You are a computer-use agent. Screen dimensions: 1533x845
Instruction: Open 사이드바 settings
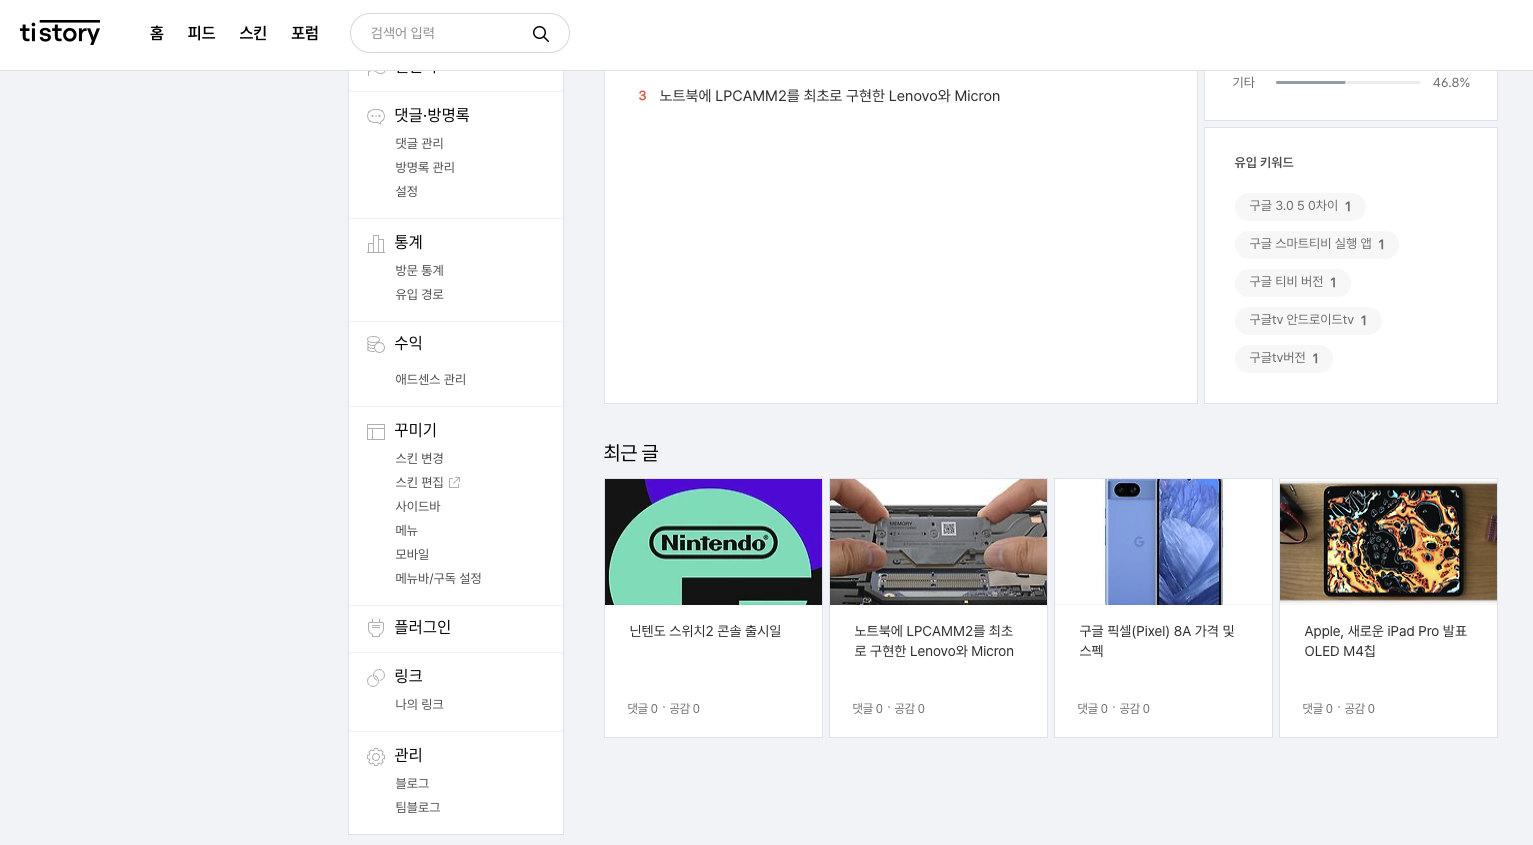click(x=418, y=506)
